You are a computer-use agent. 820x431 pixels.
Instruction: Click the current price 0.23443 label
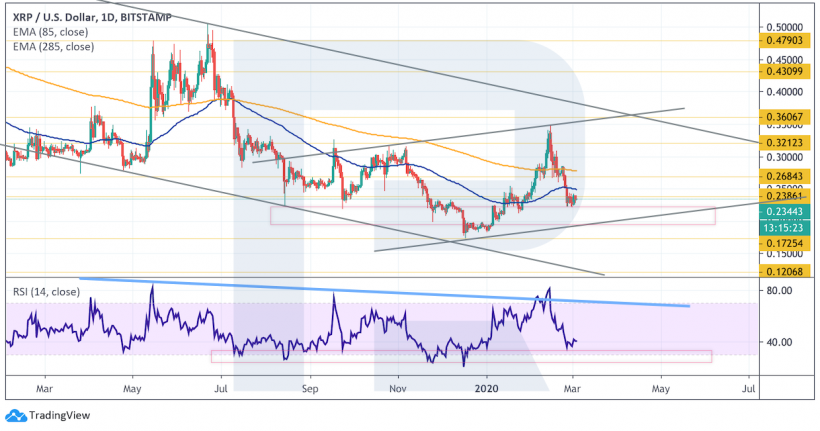pos(784,211)
